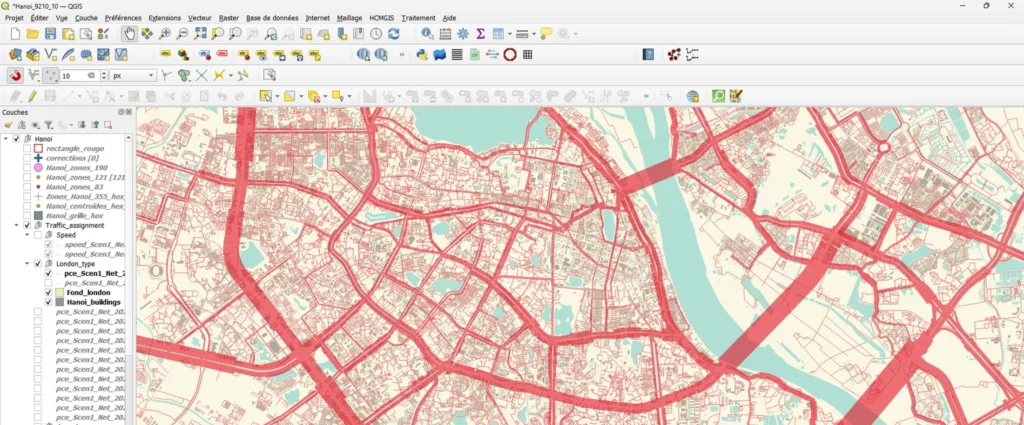The width and height of the screenshot is (1024, 425).
Task: Select the Hanoi_zones_83 layer
Action: (x=74, y=187)
